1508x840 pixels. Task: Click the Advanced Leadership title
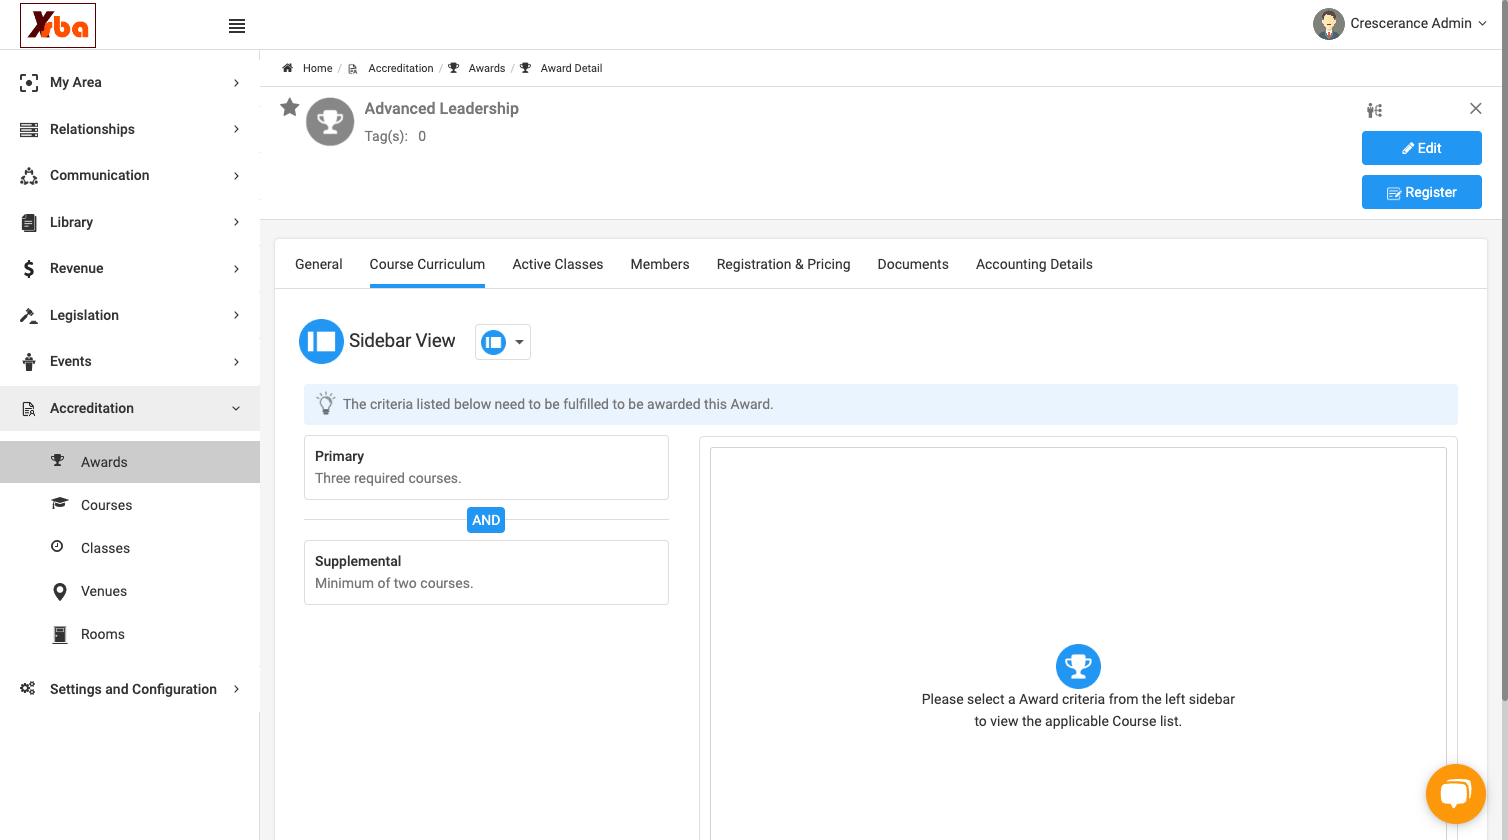[441, 108]
